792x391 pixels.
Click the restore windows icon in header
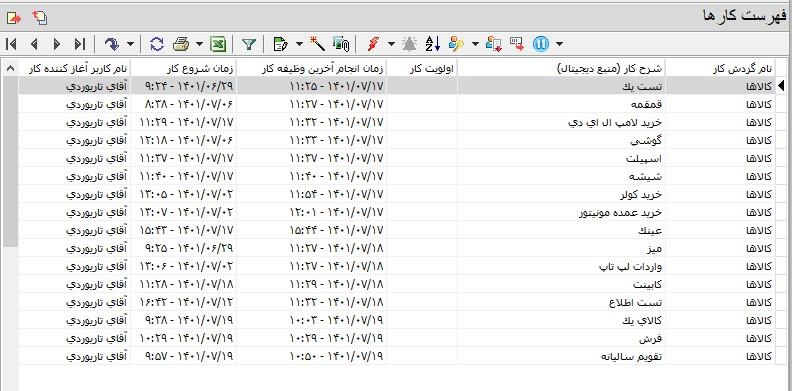coord(40,18)
